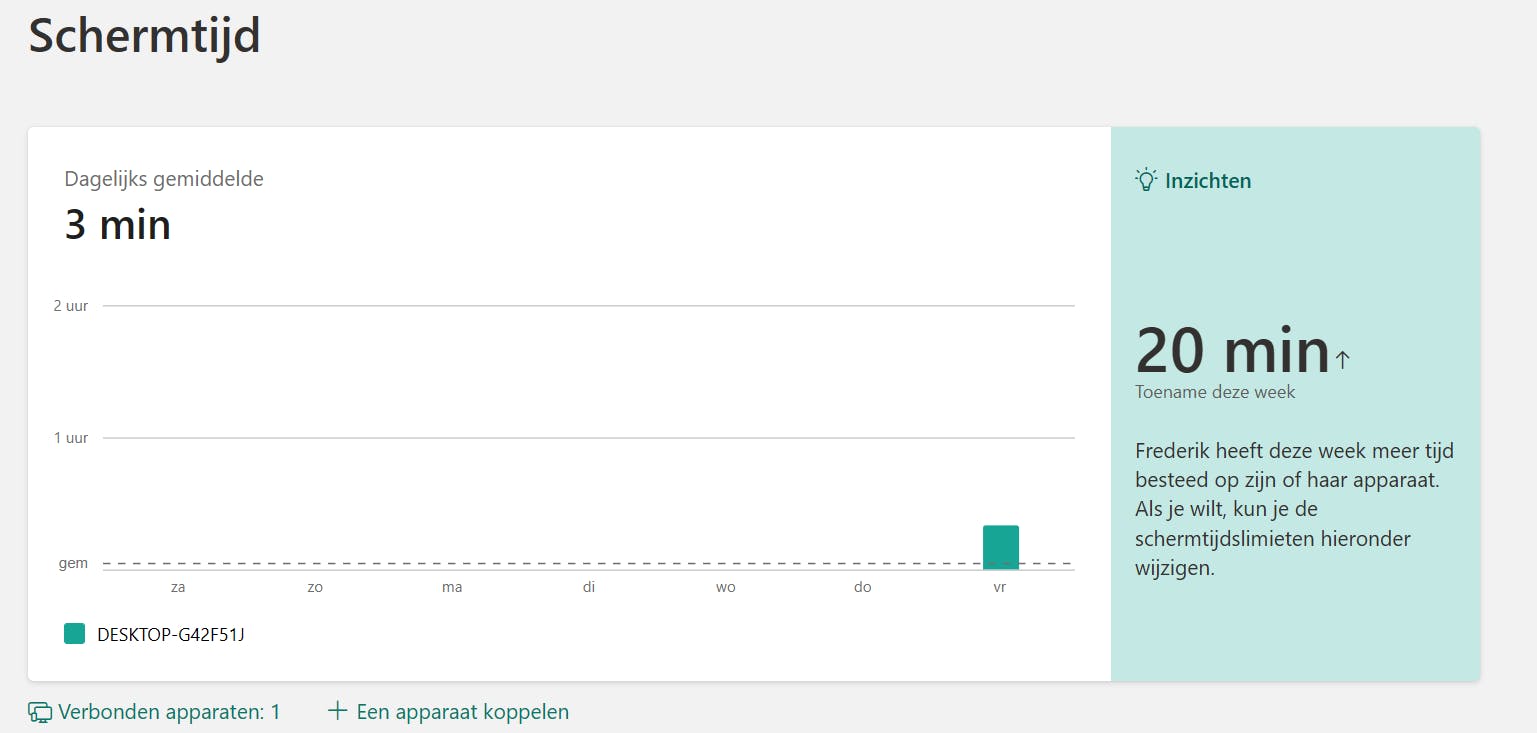Click the 'do' day label on chart
Image resolution: width=1537 pixels, height=733 pixels.
pos(863,587)
